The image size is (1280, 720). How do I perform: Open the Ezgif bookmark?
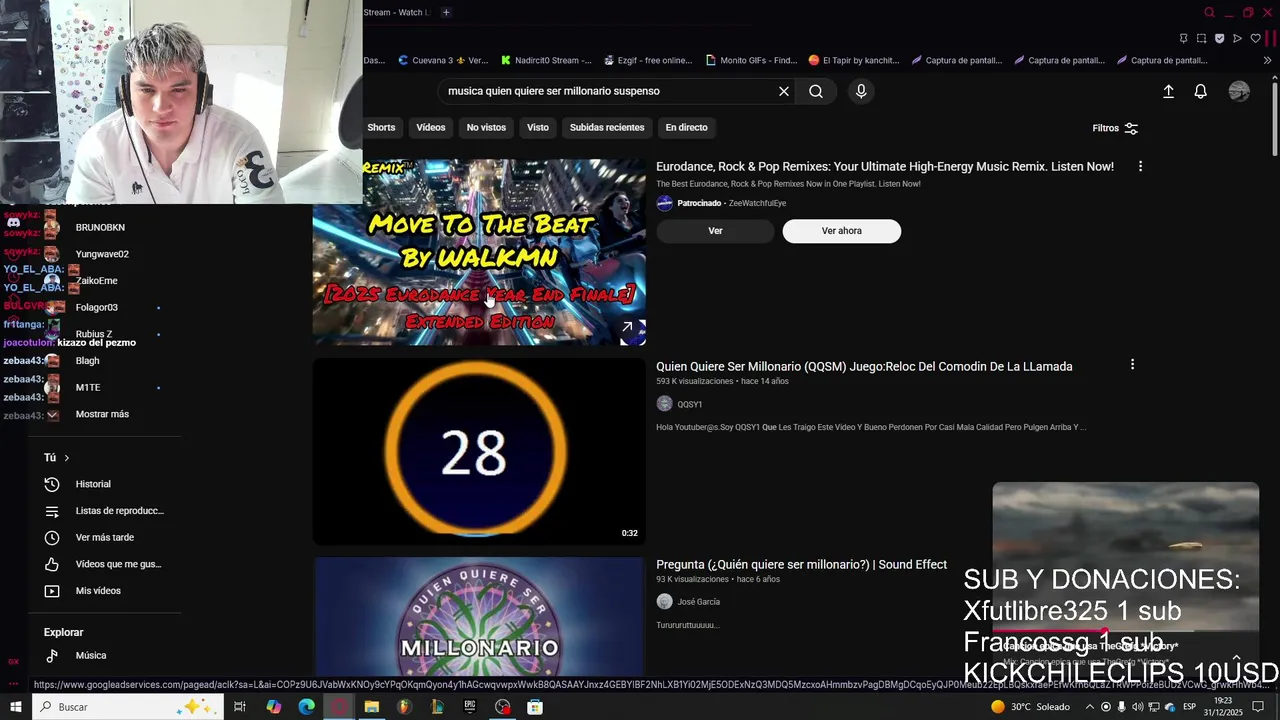point(648,60)
